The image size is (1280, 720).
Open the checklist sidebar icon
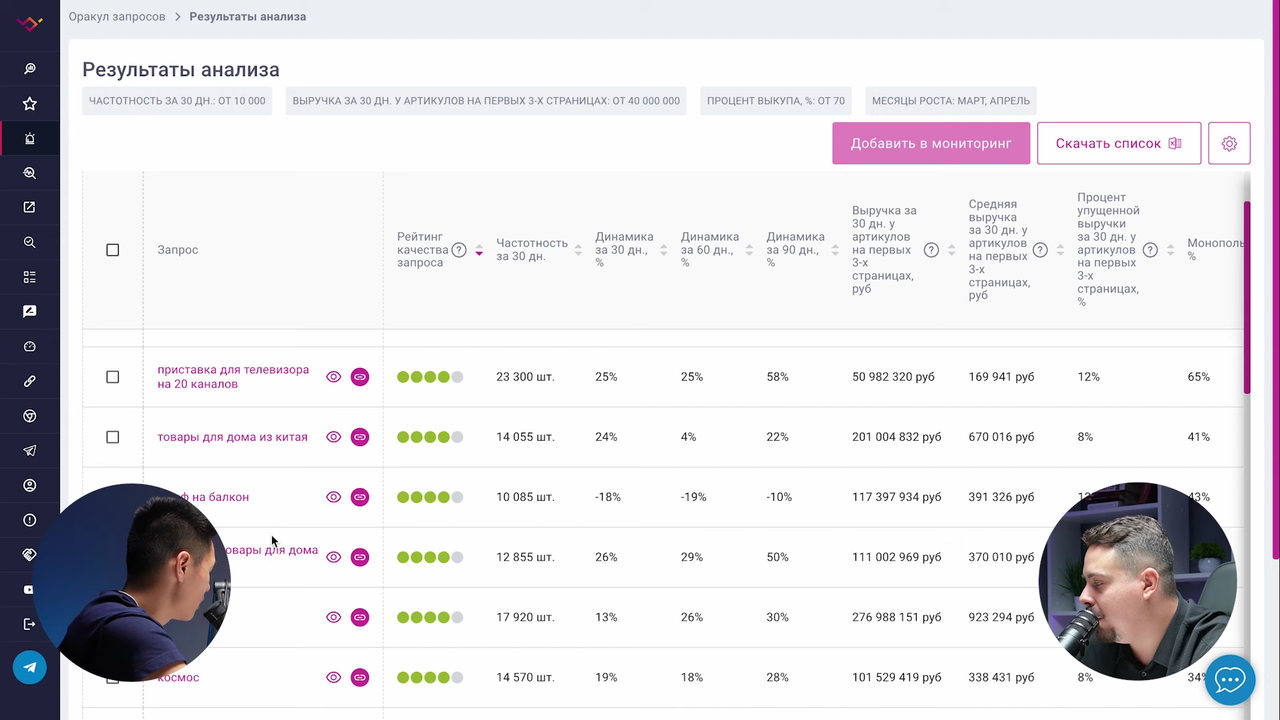tap(30, 277)
